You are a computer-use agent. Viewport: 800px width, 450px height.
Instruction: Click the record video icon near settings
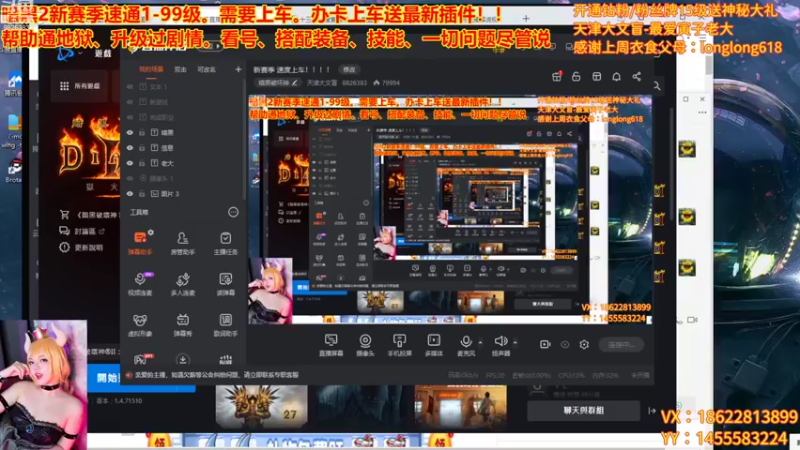pos(545,344)
